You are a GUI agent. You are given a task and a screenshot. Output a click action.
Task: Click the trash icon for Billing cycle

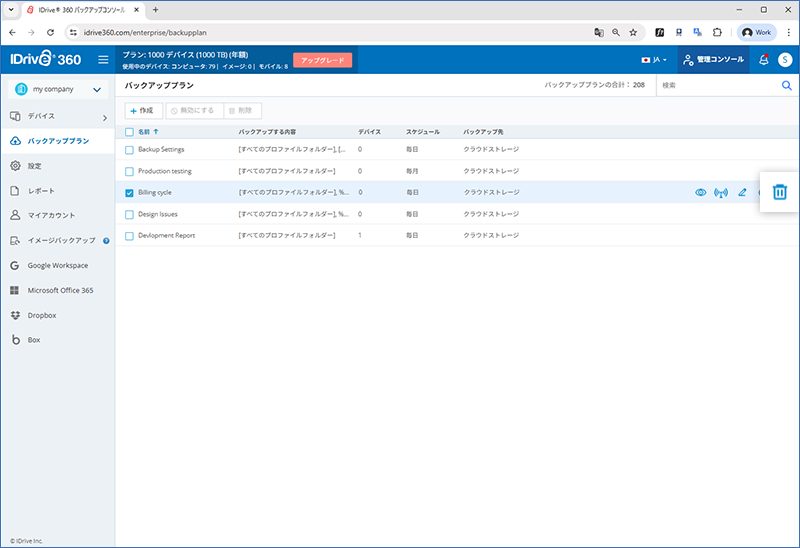pyautogui.click(x=780, y=192)
